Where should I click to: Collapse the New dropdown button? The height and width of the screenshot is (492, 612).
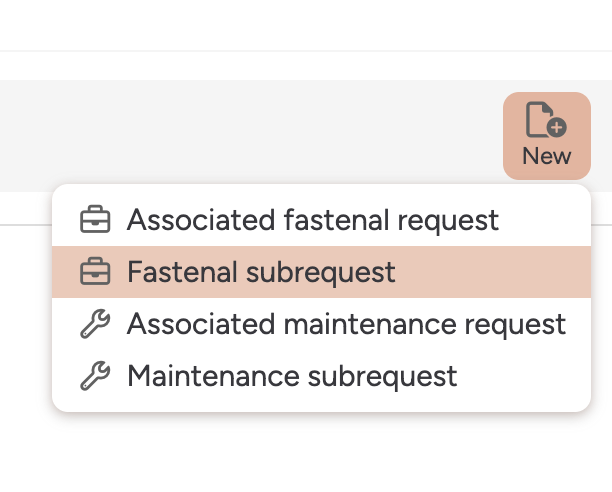(x=547, y=136)
